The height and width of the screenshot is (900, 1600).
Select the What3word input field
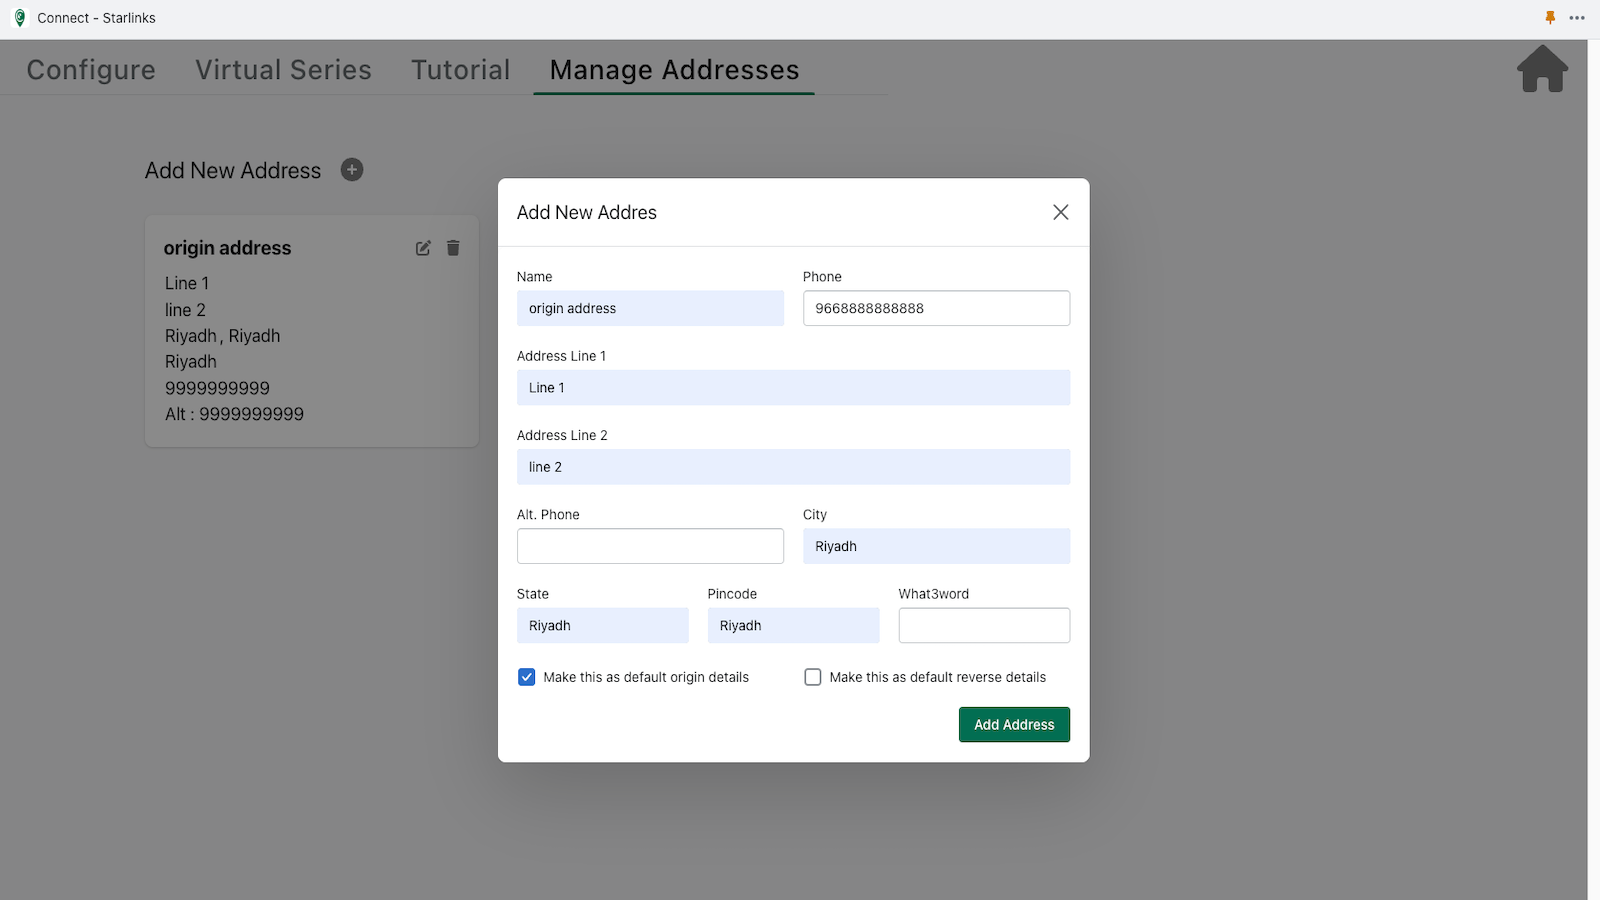pos(984,626)
